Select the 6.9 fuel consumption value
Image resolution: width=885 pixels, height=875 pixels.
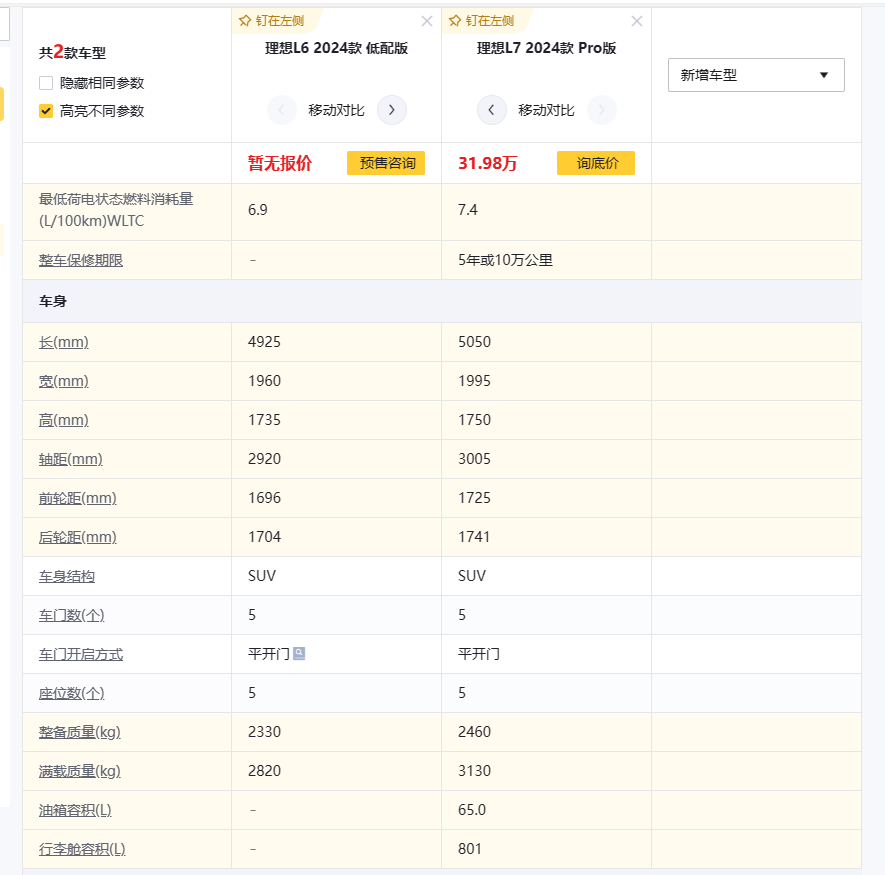tap(257, 210)
